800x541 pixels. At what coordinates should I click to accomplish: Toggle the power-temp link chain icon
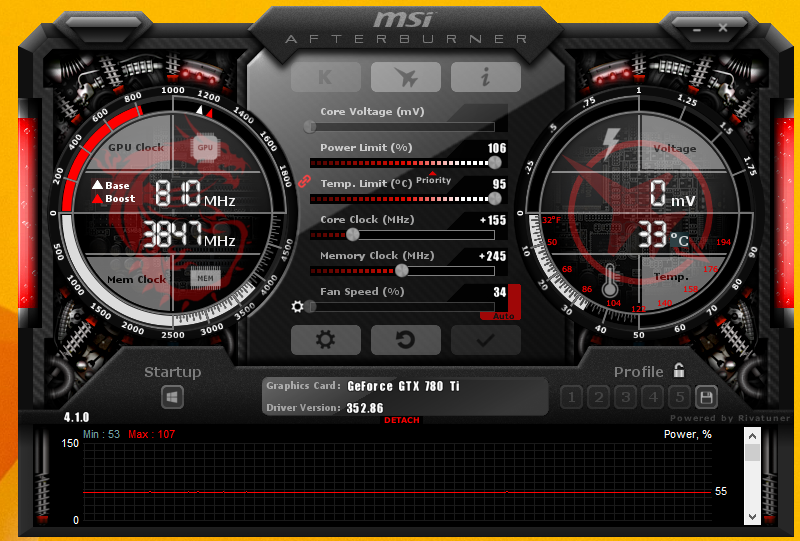305,181
